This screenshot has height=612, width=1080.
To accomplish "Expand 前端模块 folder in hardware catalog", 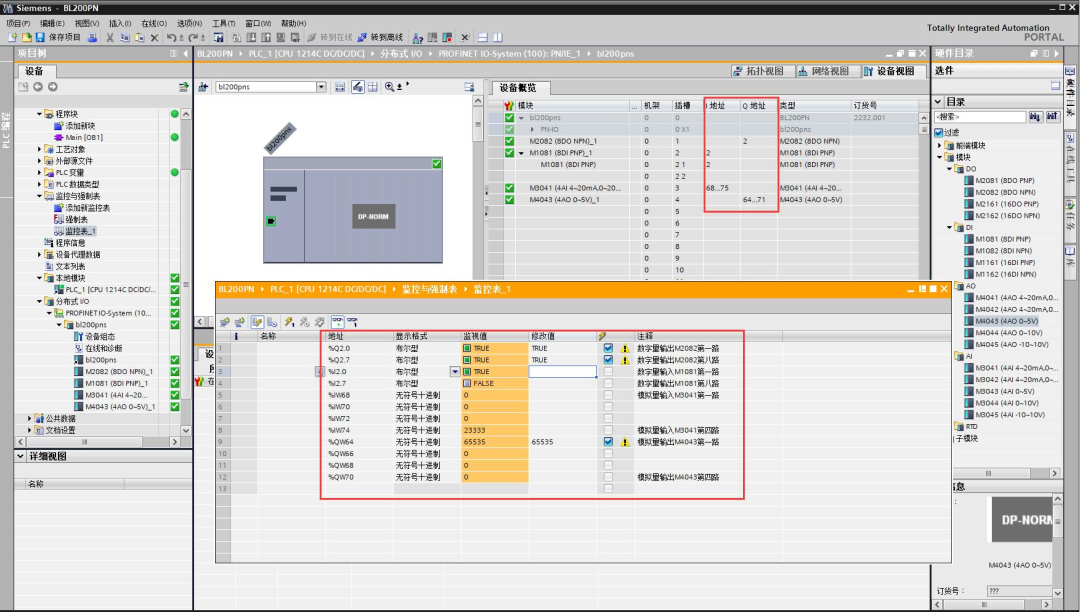I will coord(939,145).
